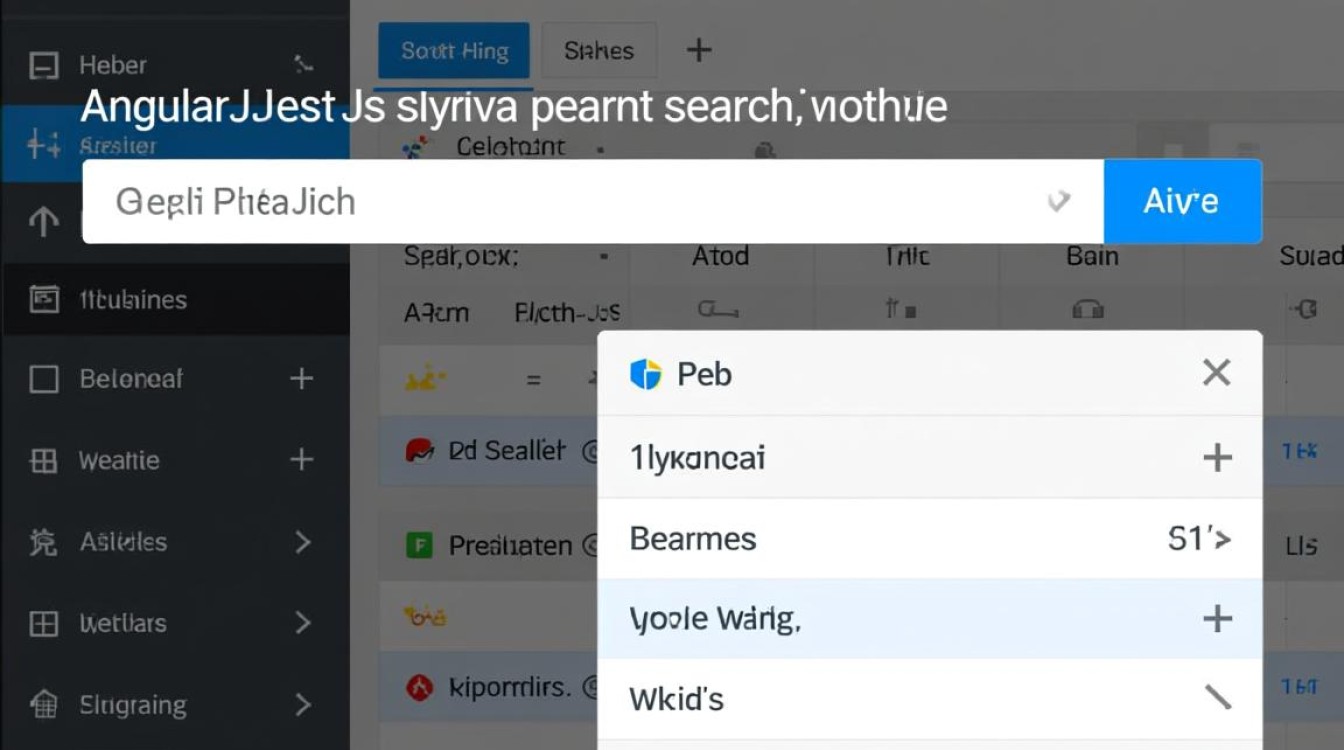
Task: Click the Singraing building icon in sidebar
Action: 44,705
